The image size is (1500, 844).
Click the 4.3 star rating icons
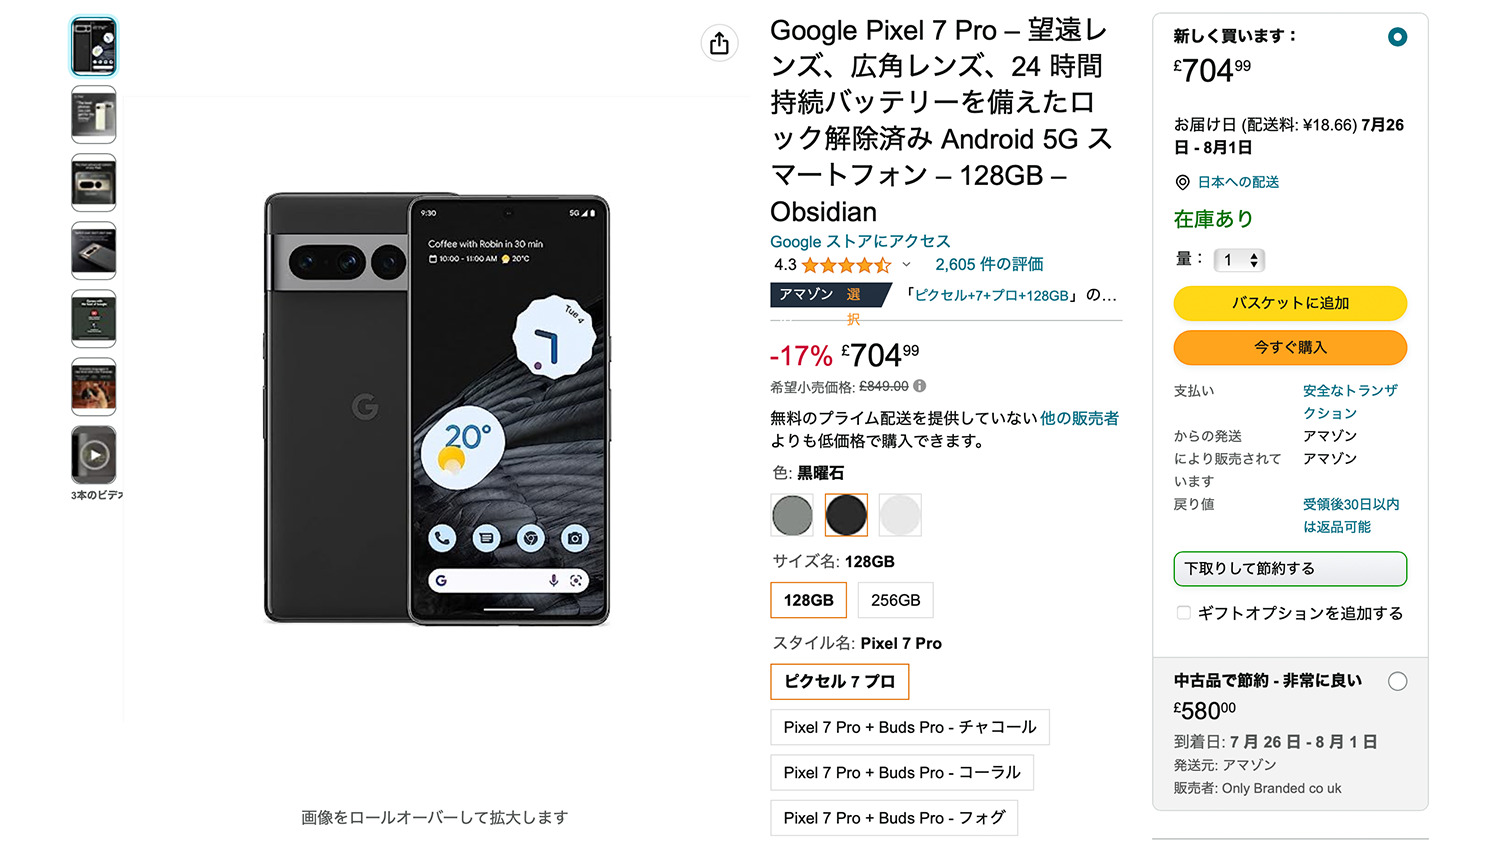click(x=846, y=265)
